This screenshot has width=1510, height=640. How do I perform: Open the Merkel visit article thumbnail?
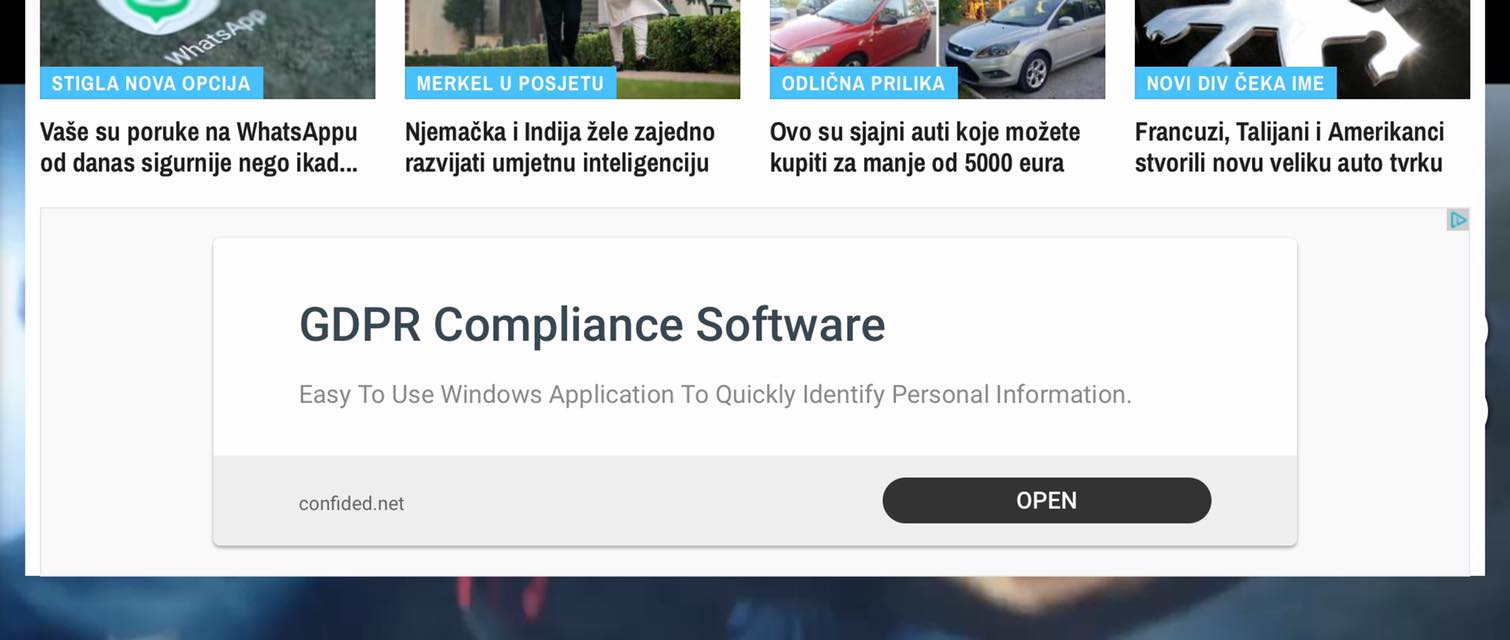pyautogui.click(x=572, y=49)
